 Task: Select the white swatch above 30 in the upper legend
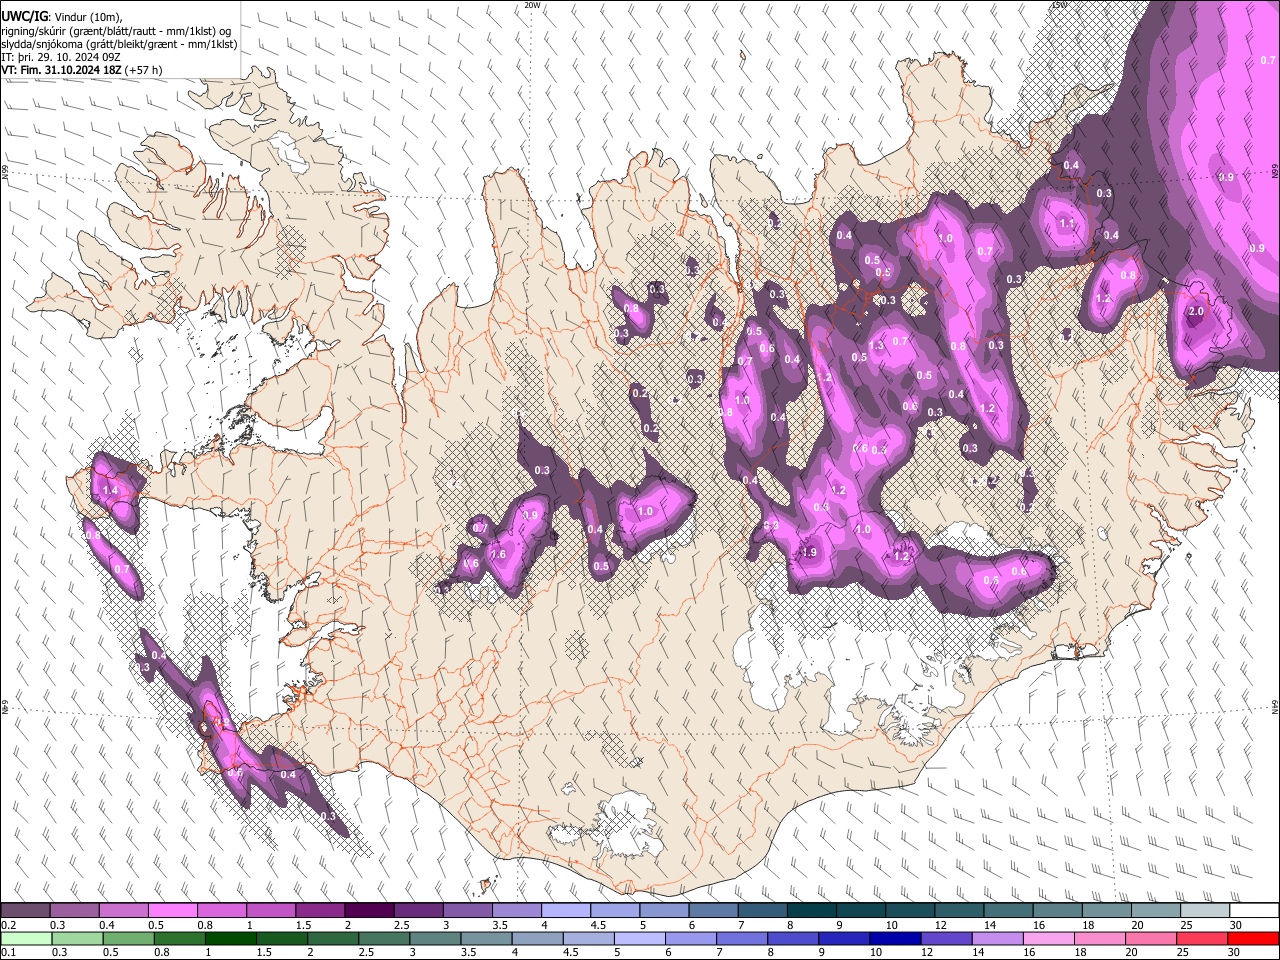[1253, 911]
